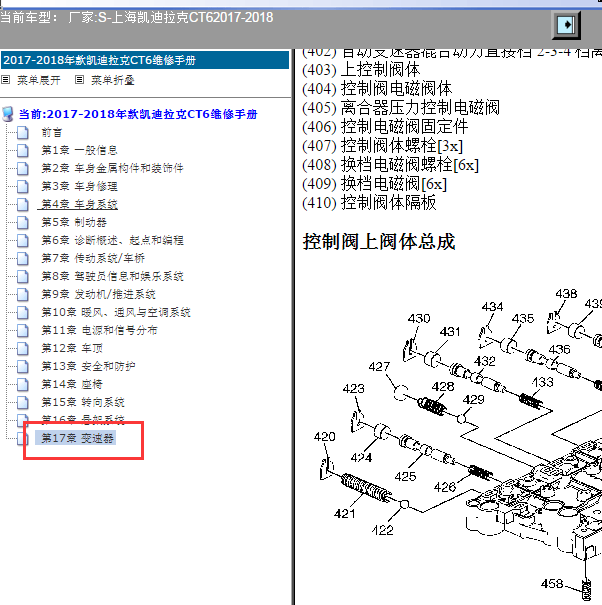Click part number 438 in the diagram
Screen dimensions: 602x605
[566, 294]
